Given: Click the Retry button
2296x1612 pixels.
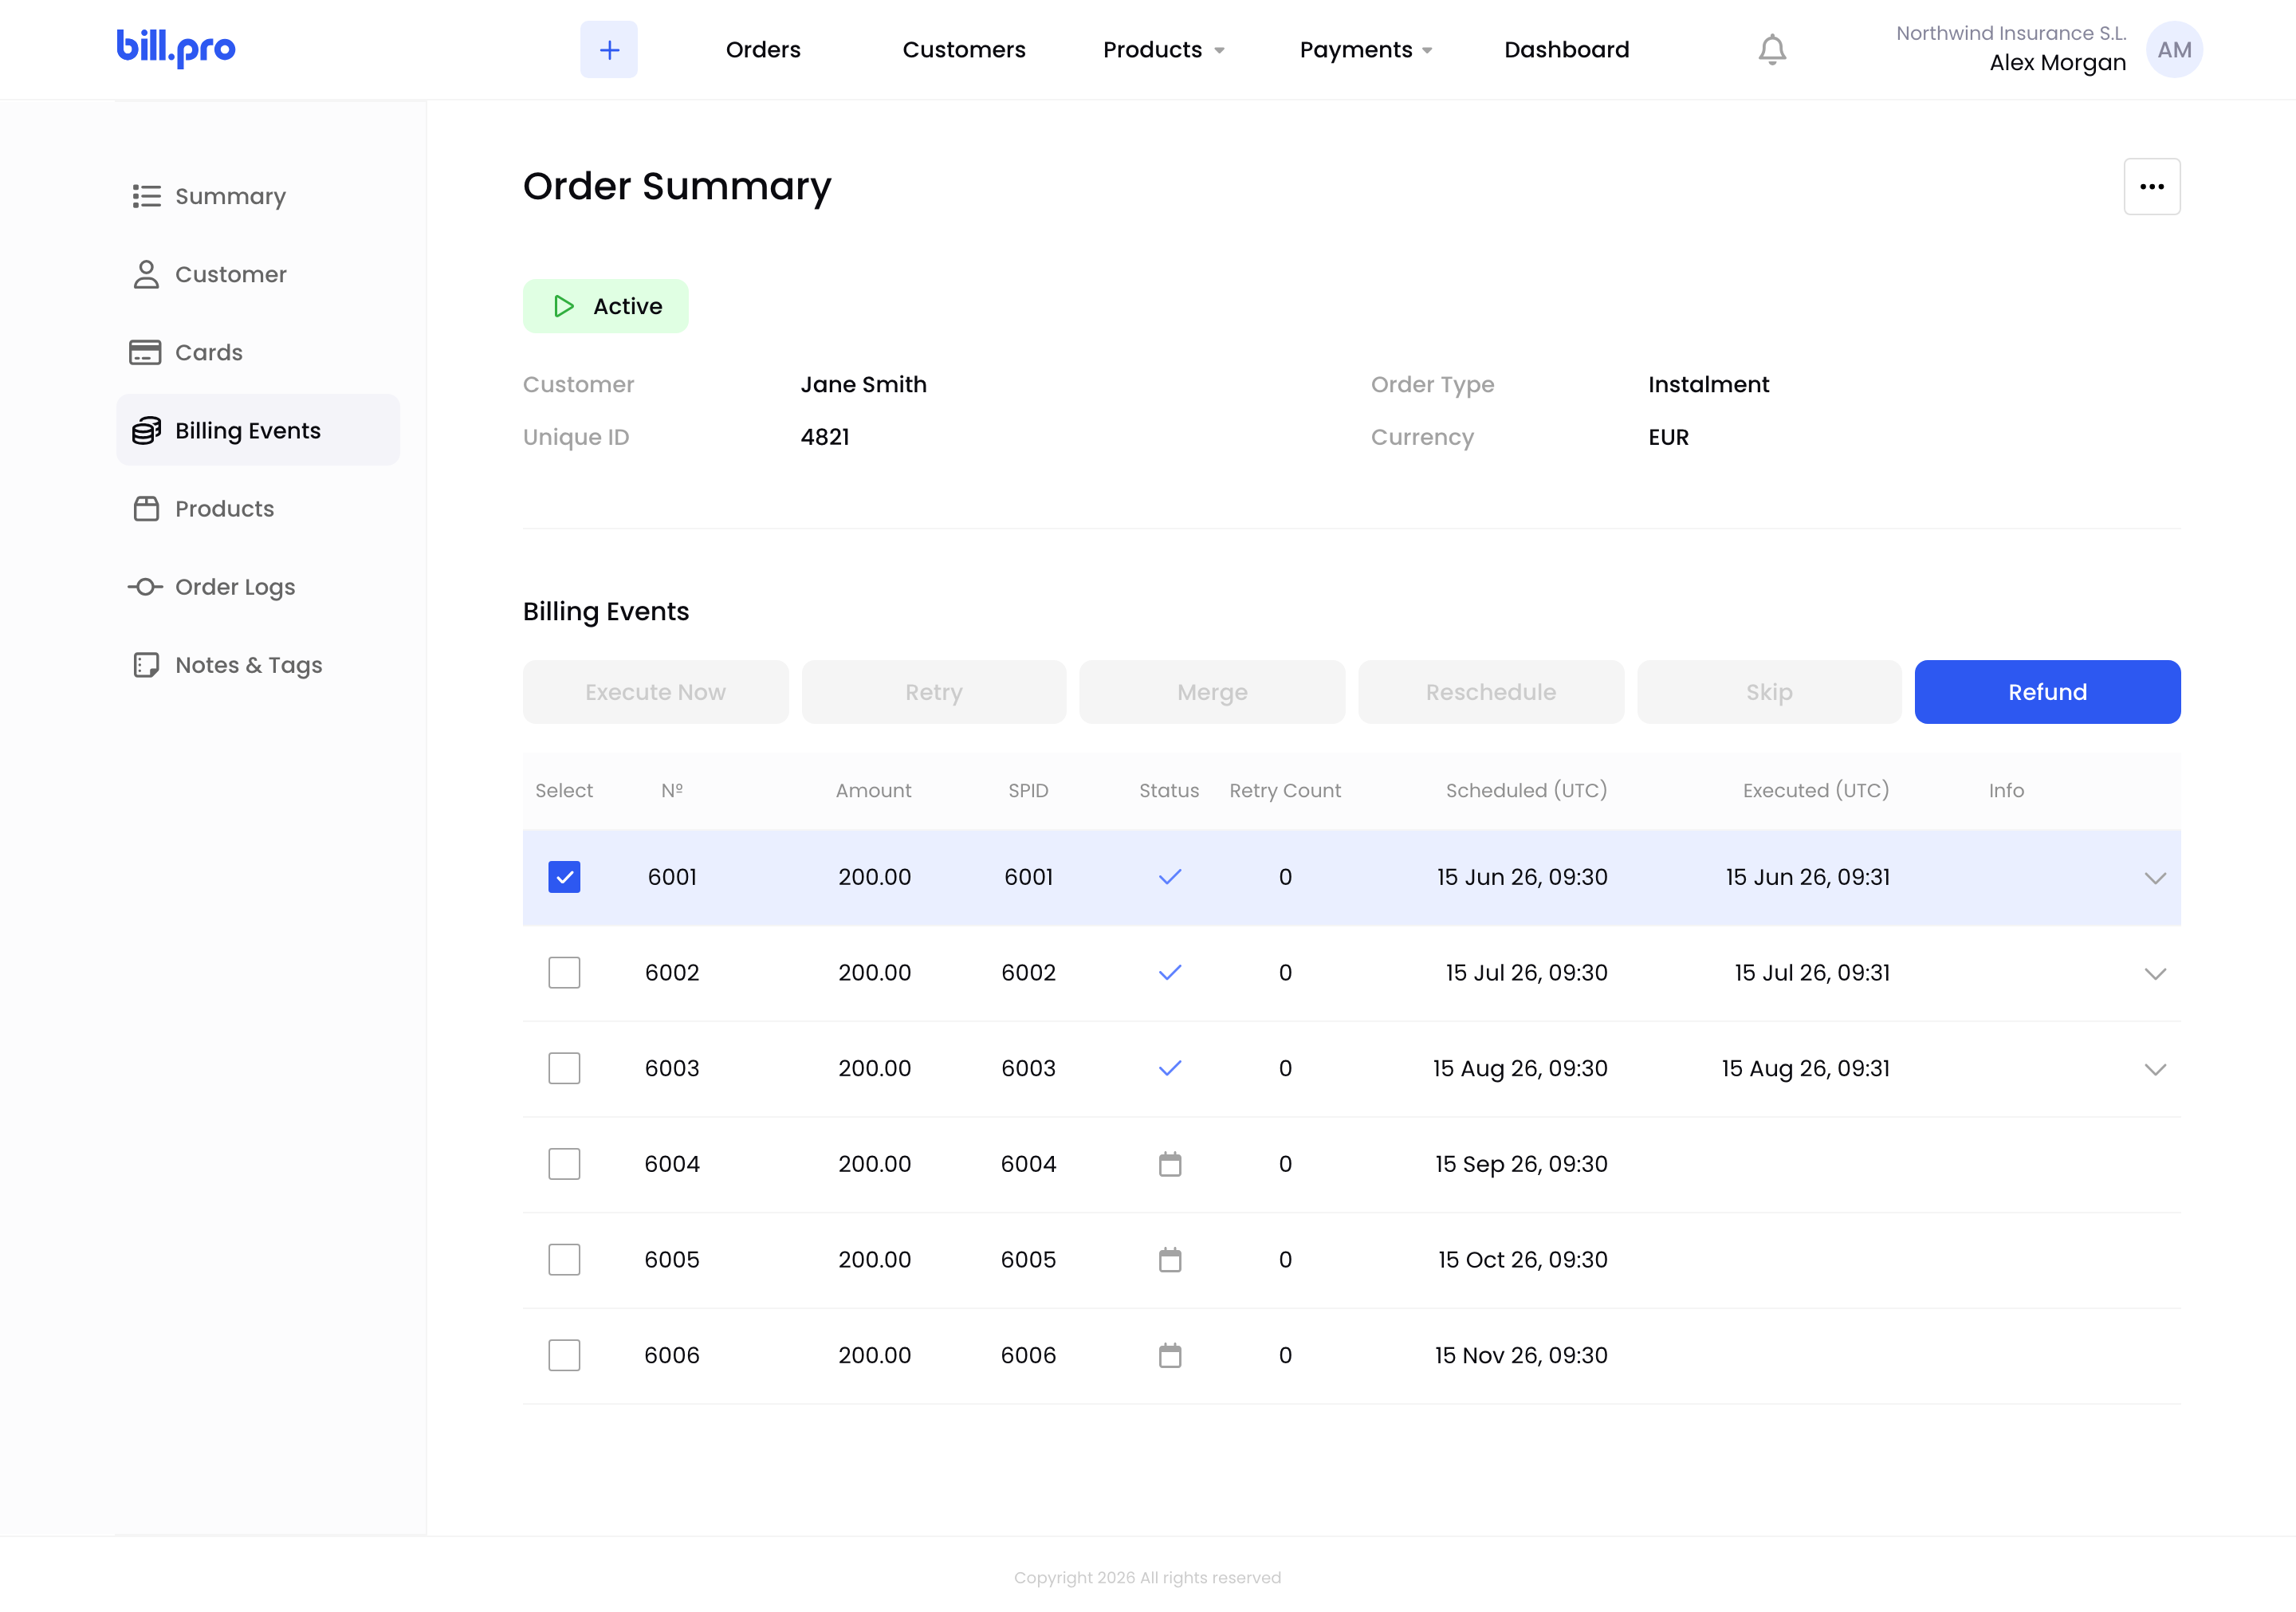Looking at the screenshot, I should point(934,692).
